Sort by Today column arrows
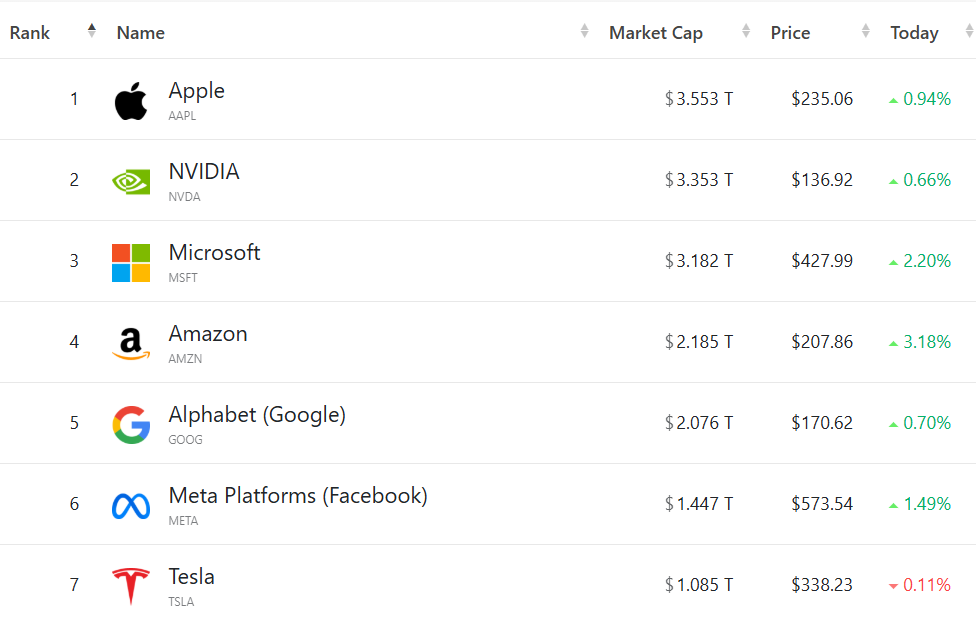Viewport: 976px width, 622px height. (x=969, y=32)
